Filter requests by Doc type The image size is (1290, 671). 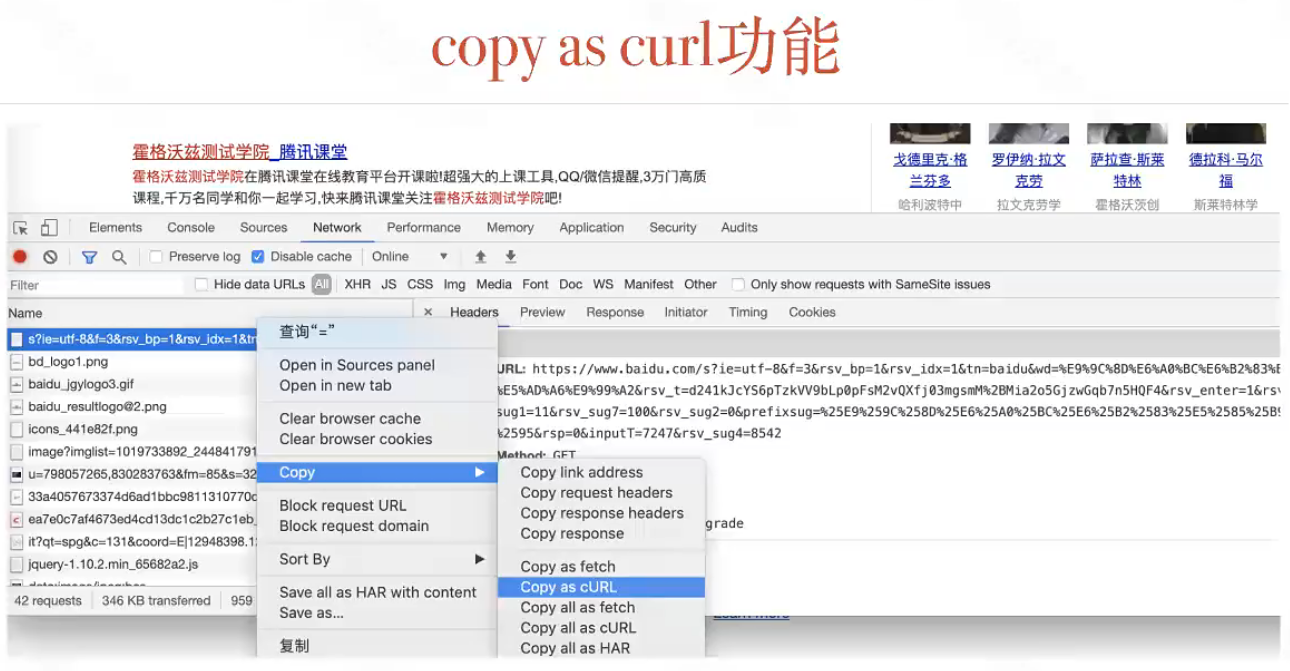point(571,285)
